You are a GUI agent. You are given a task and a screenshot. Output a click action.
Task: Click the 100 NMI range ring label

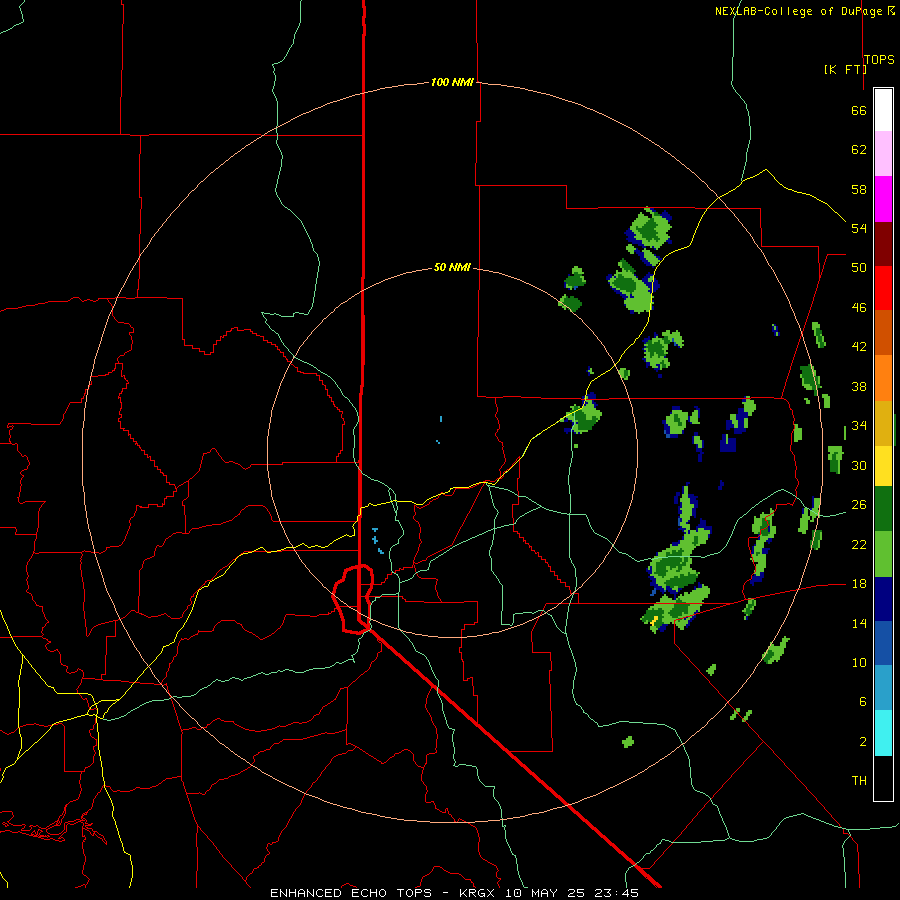pos(452,82)
